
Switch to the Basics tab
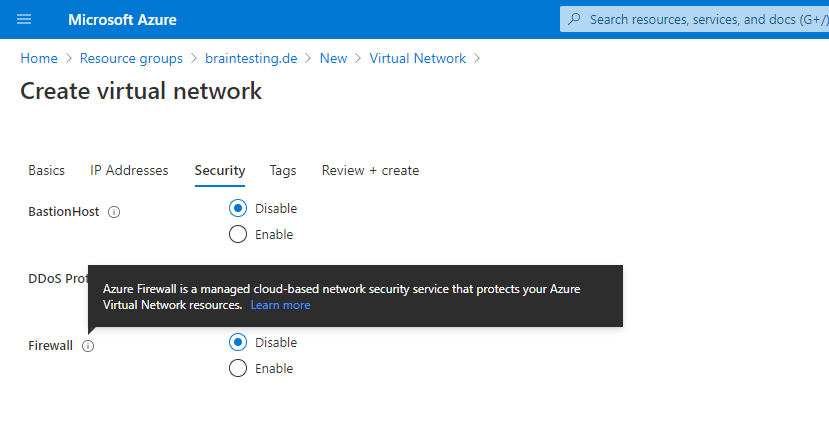click(x=47, y=170)
